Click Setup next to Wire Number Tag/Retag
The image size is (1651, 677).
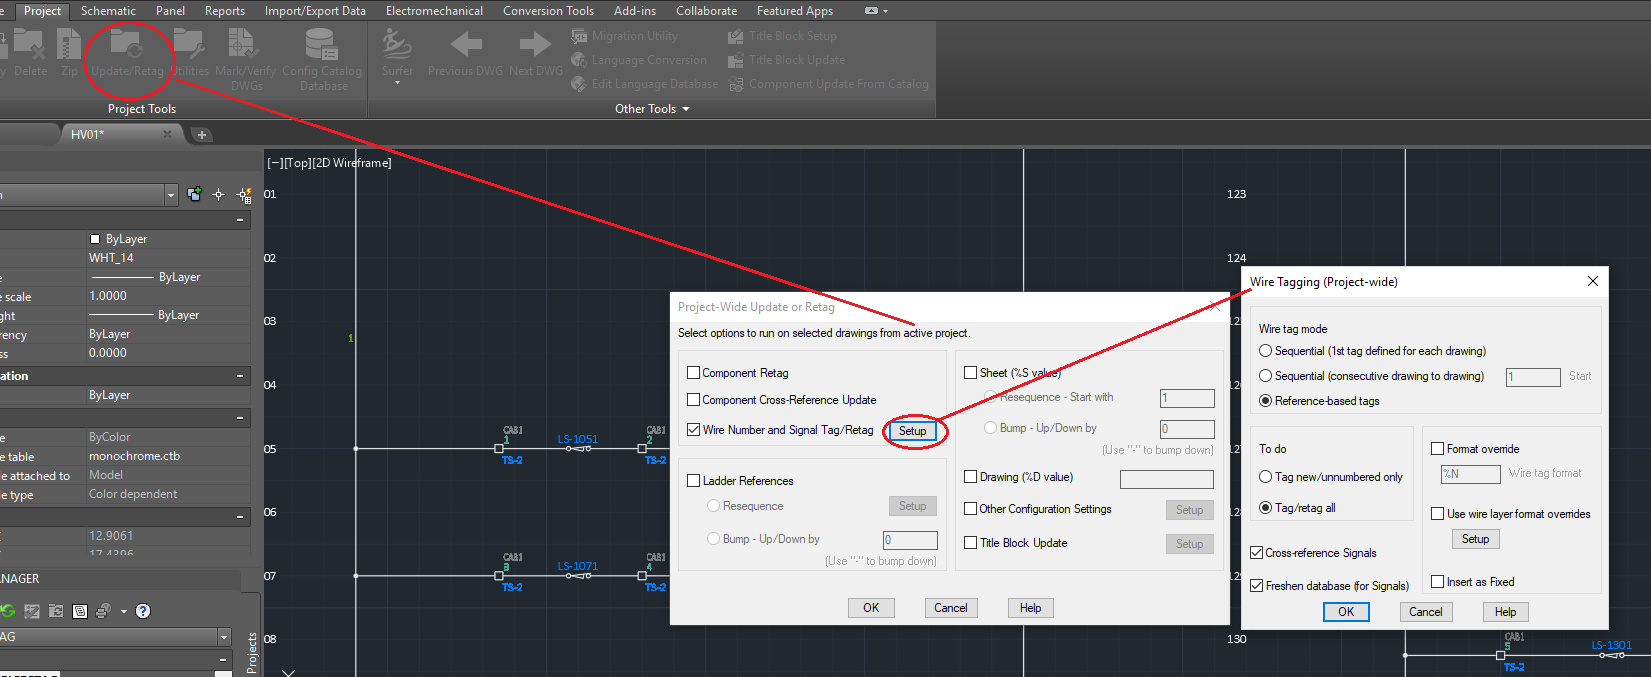pos(912,431)
